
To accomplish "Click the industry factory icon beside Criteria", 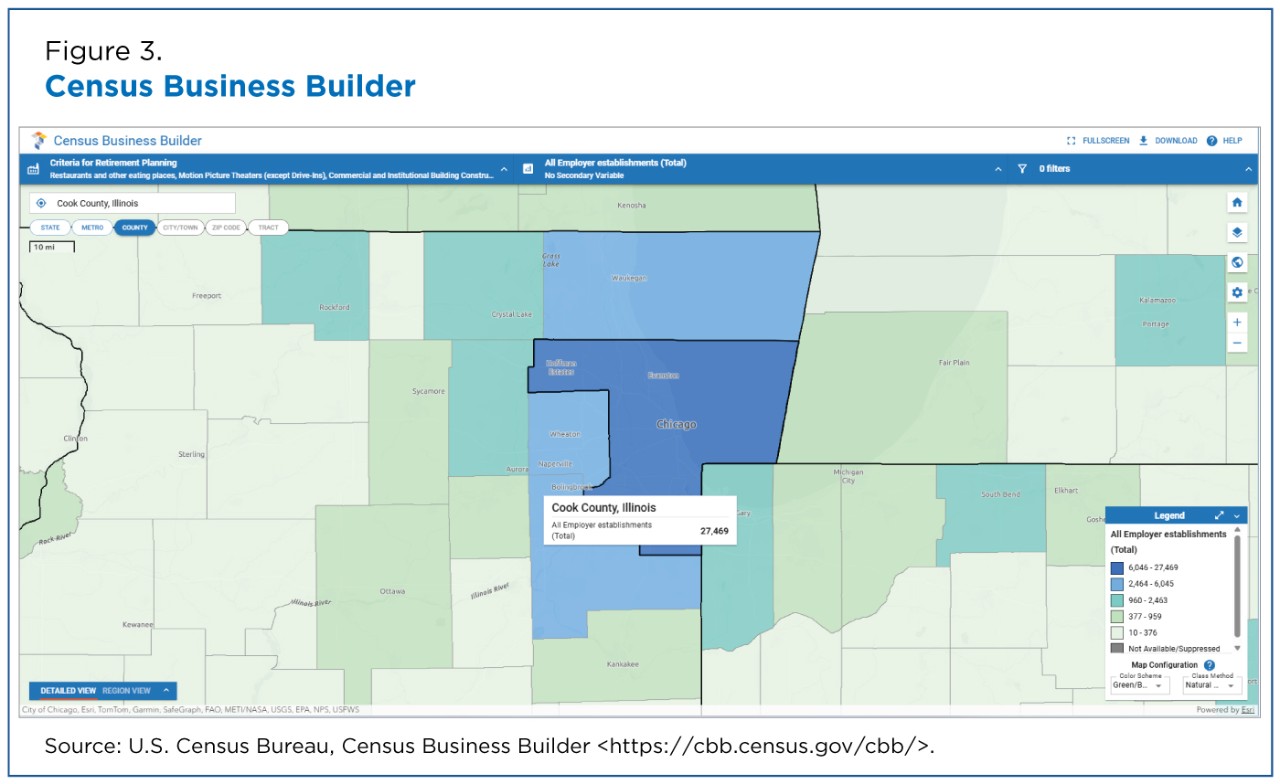I will click(33, 169).
